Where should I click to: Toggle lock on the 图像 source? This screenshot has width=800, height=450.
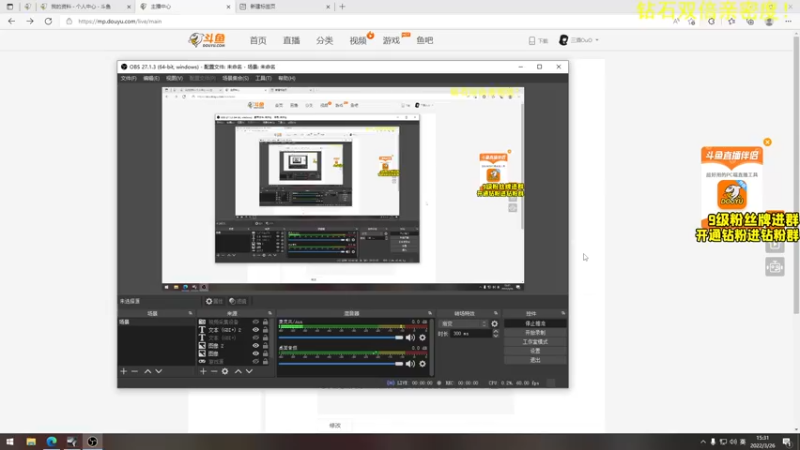click(265, 354)
